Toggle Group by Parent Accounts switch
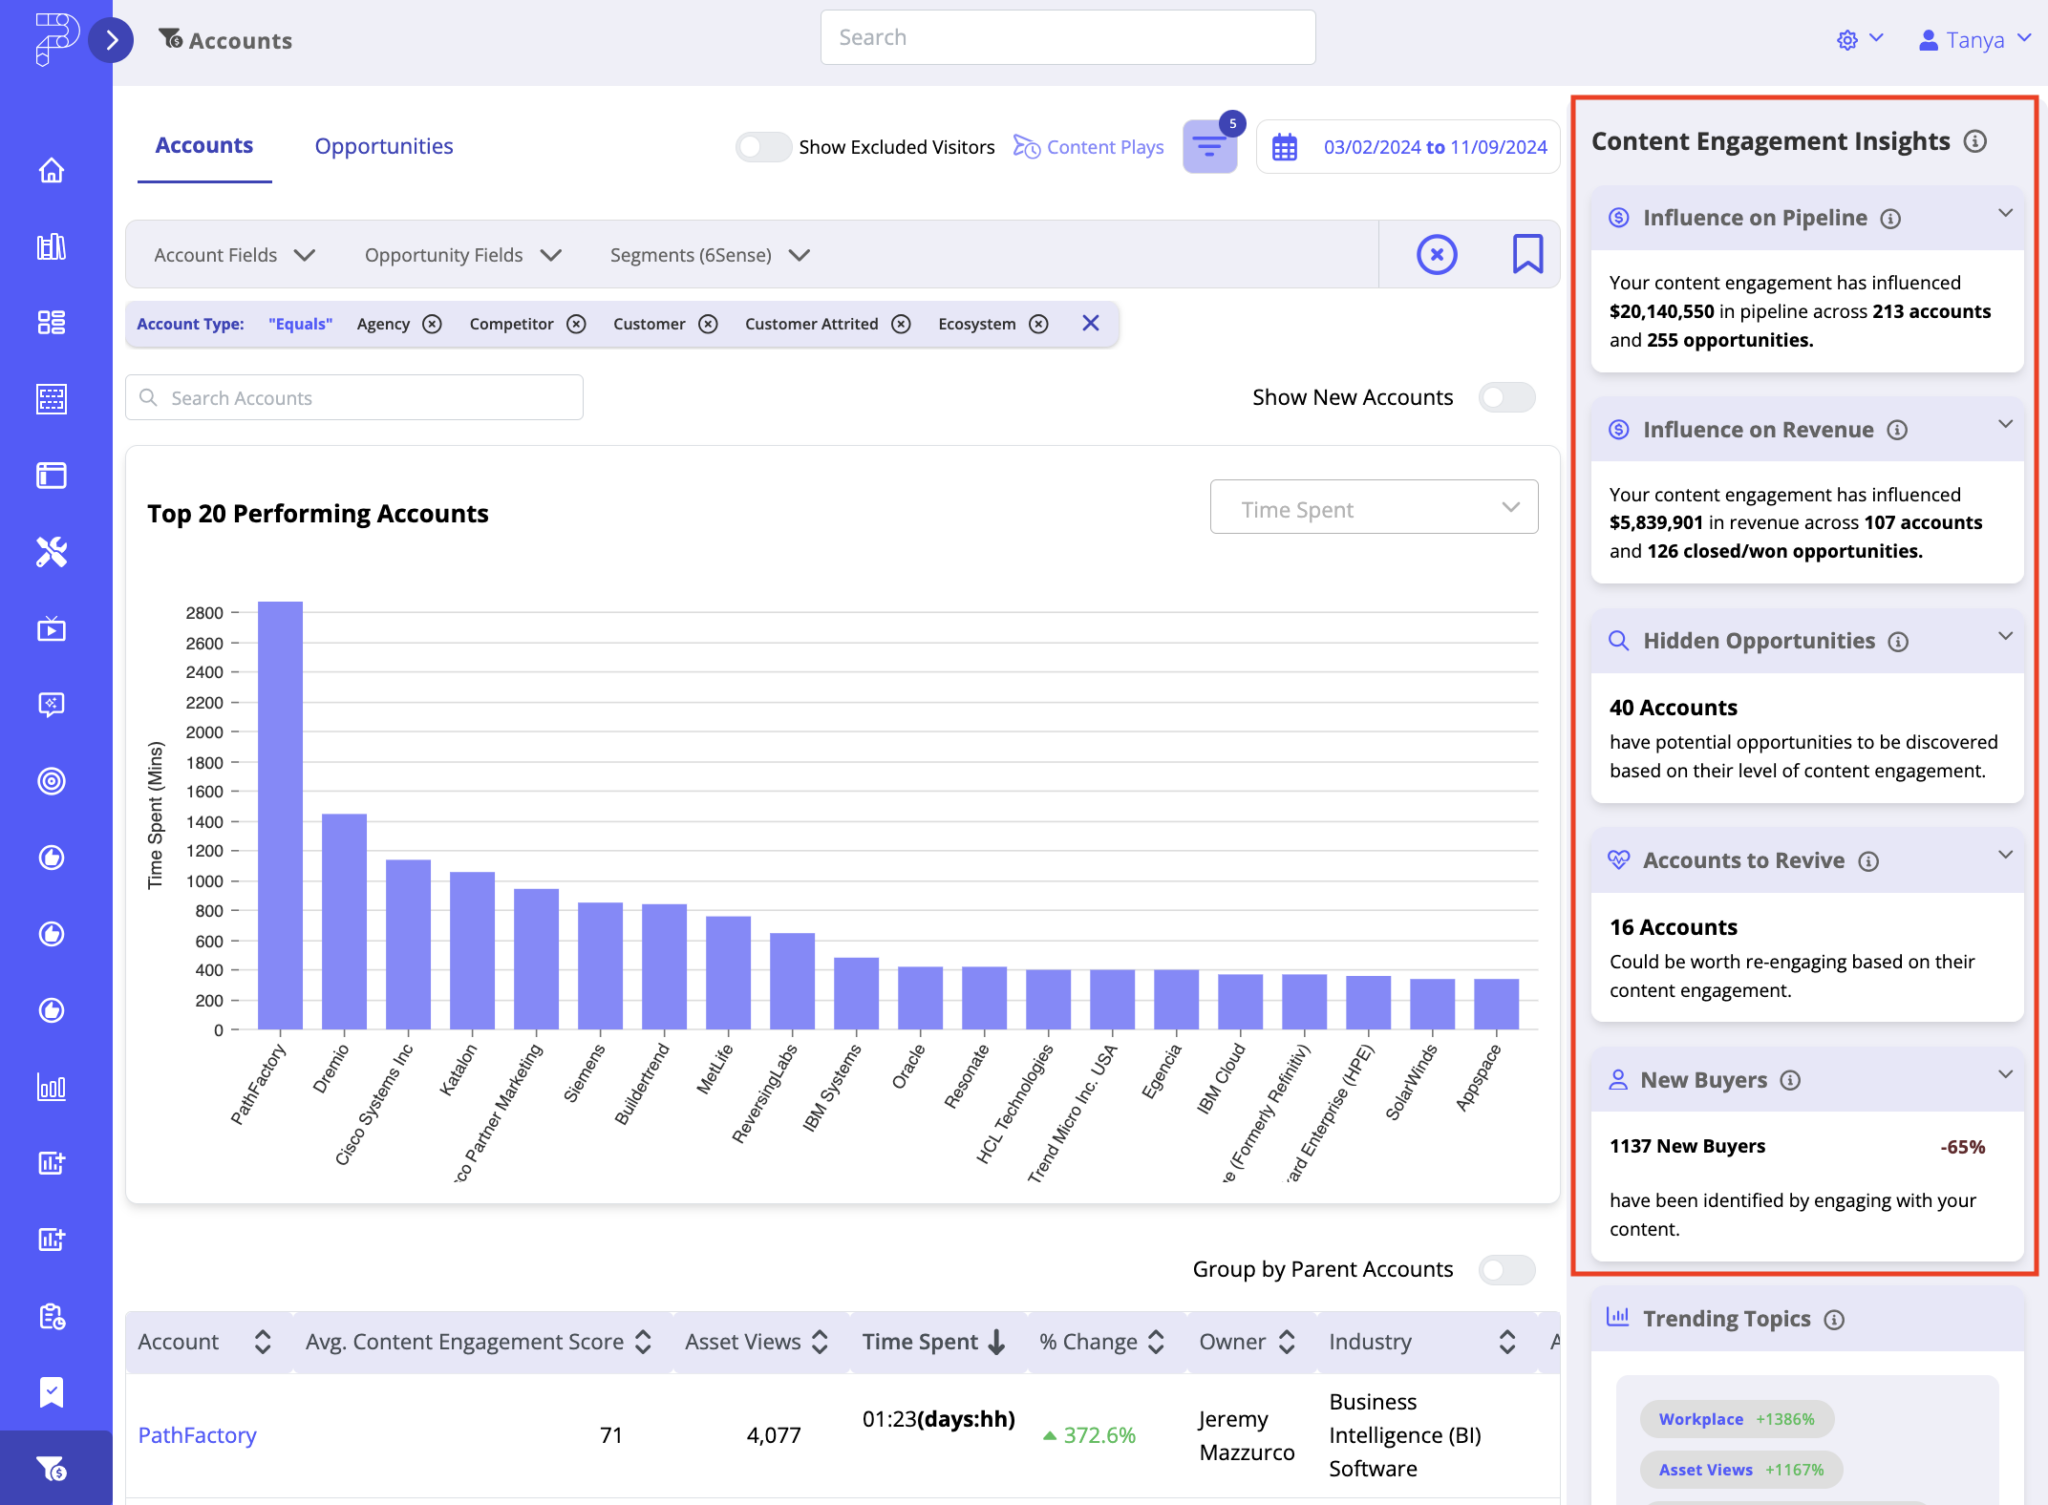This screenshot has width=2048, height=1505. coord(1507,1270)
